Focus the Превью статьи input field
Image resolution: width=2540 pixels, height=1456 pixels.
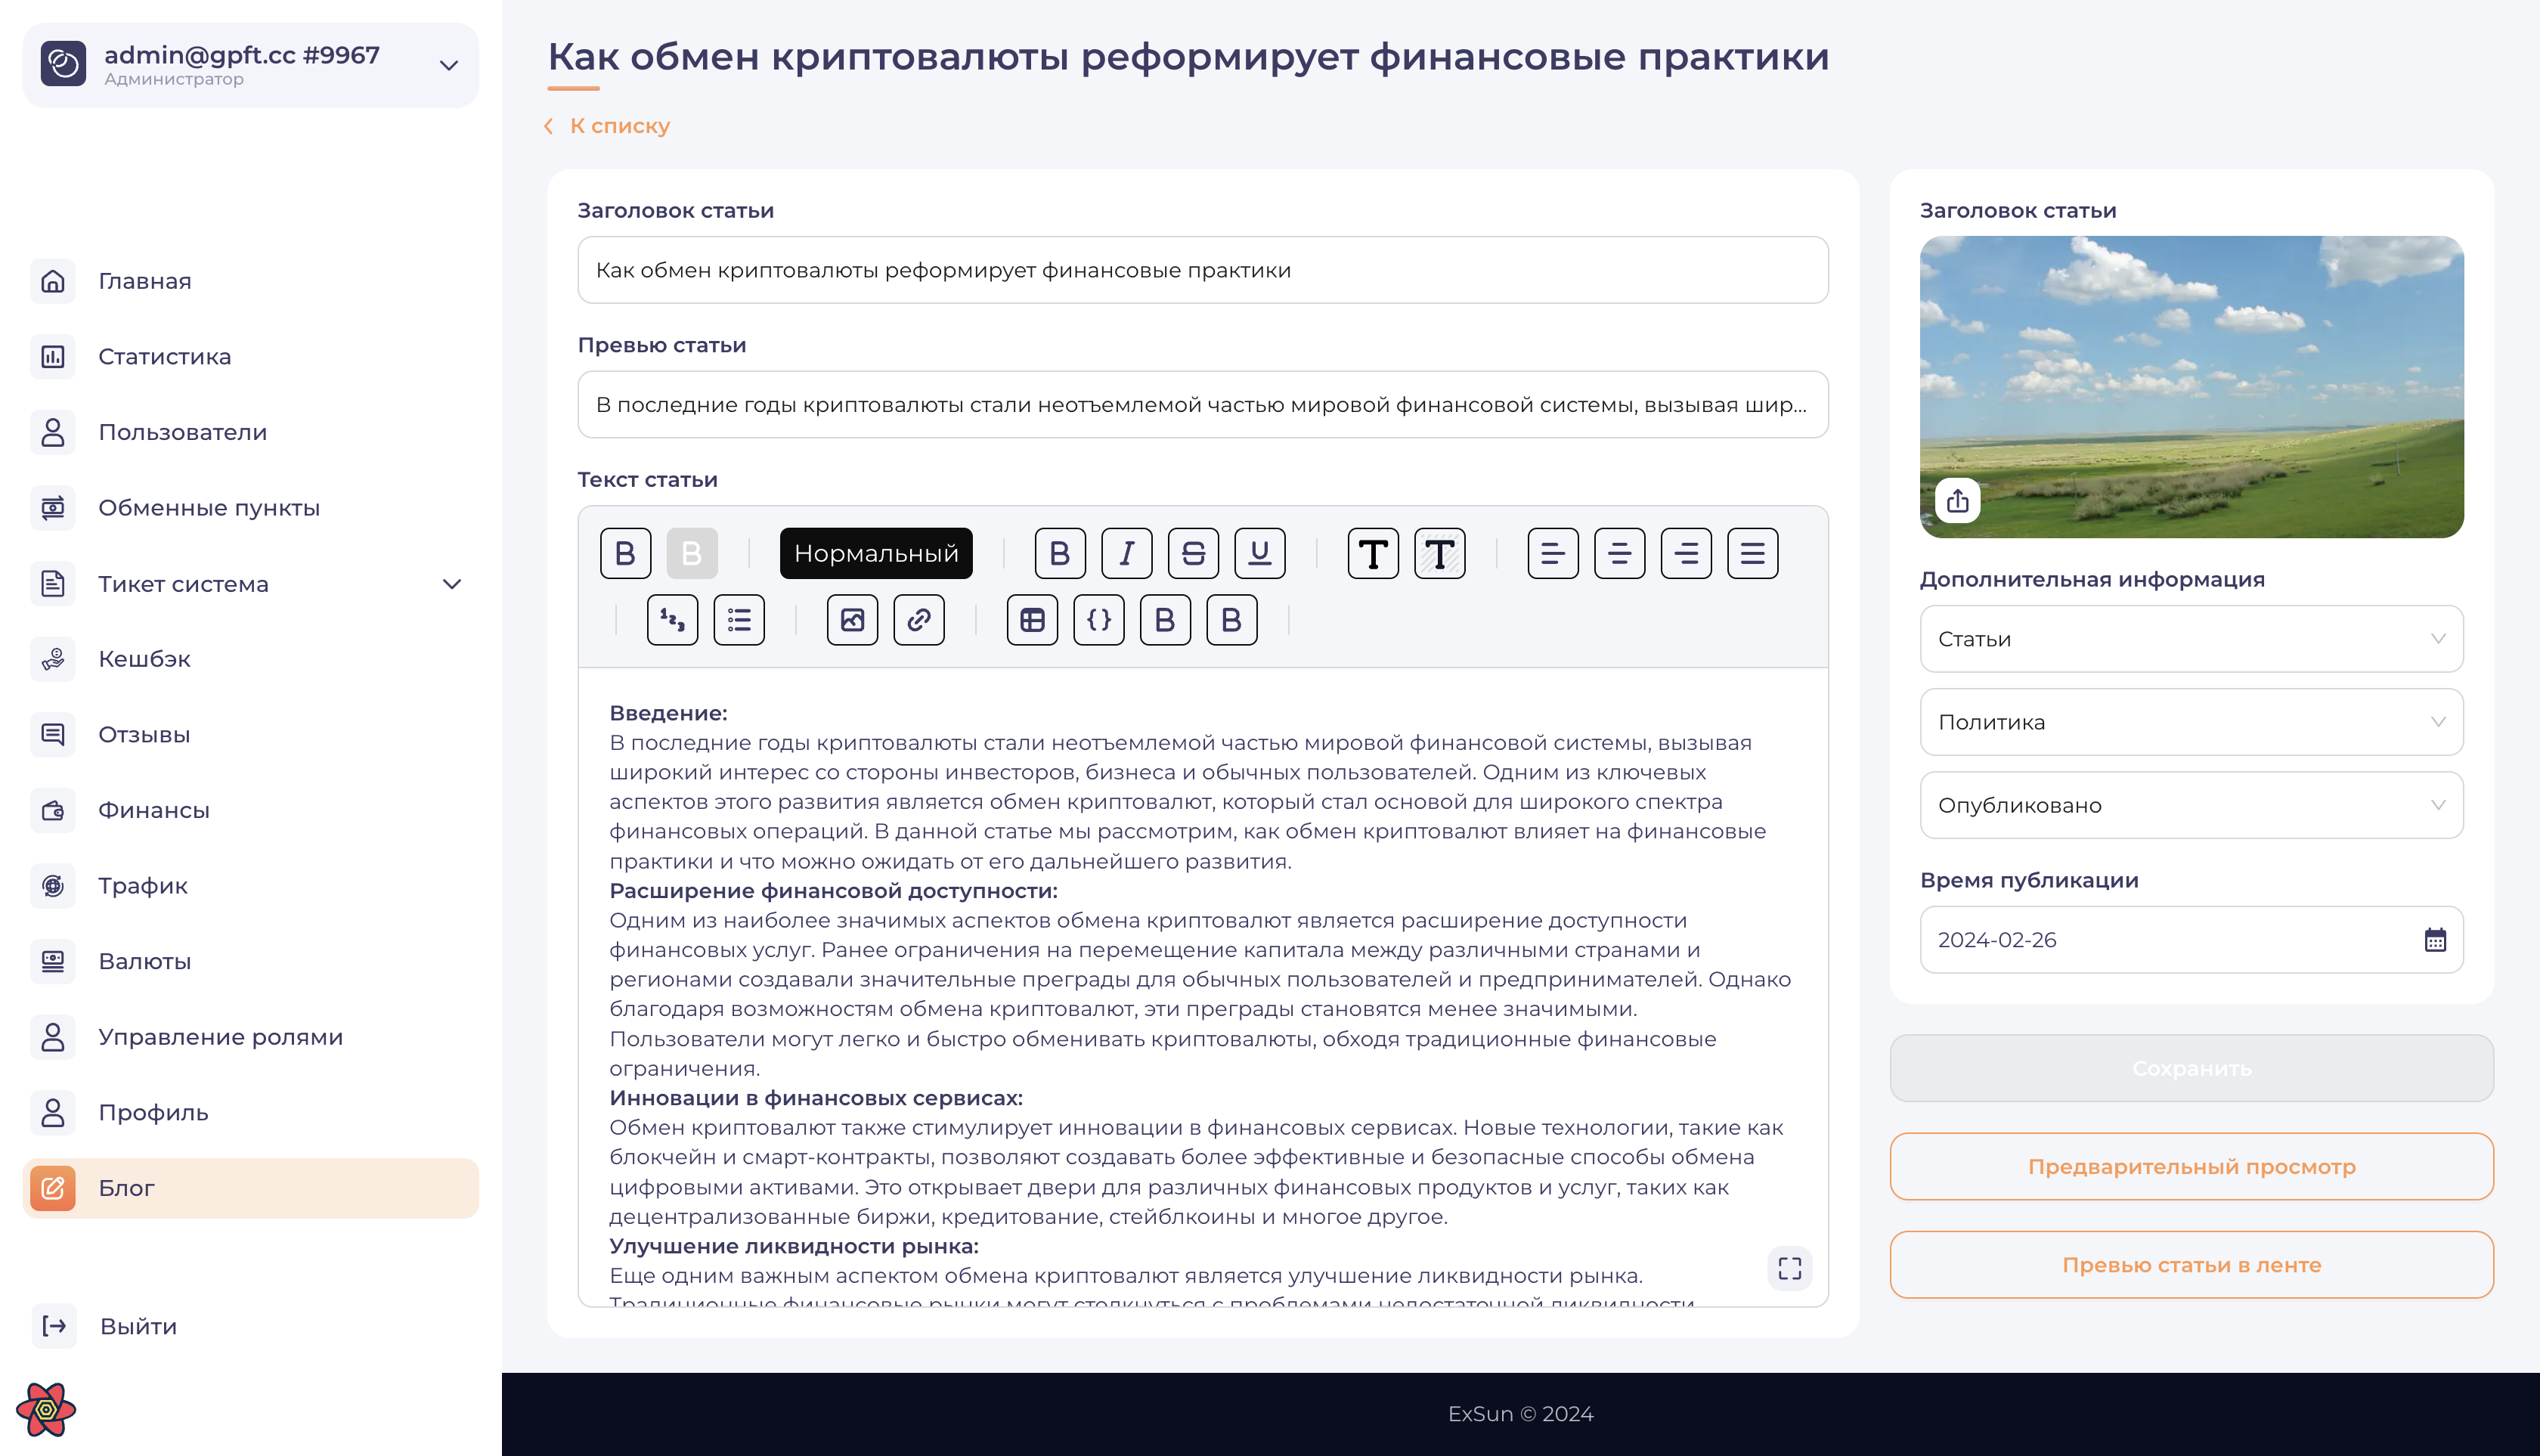[x=1203, y=405]
